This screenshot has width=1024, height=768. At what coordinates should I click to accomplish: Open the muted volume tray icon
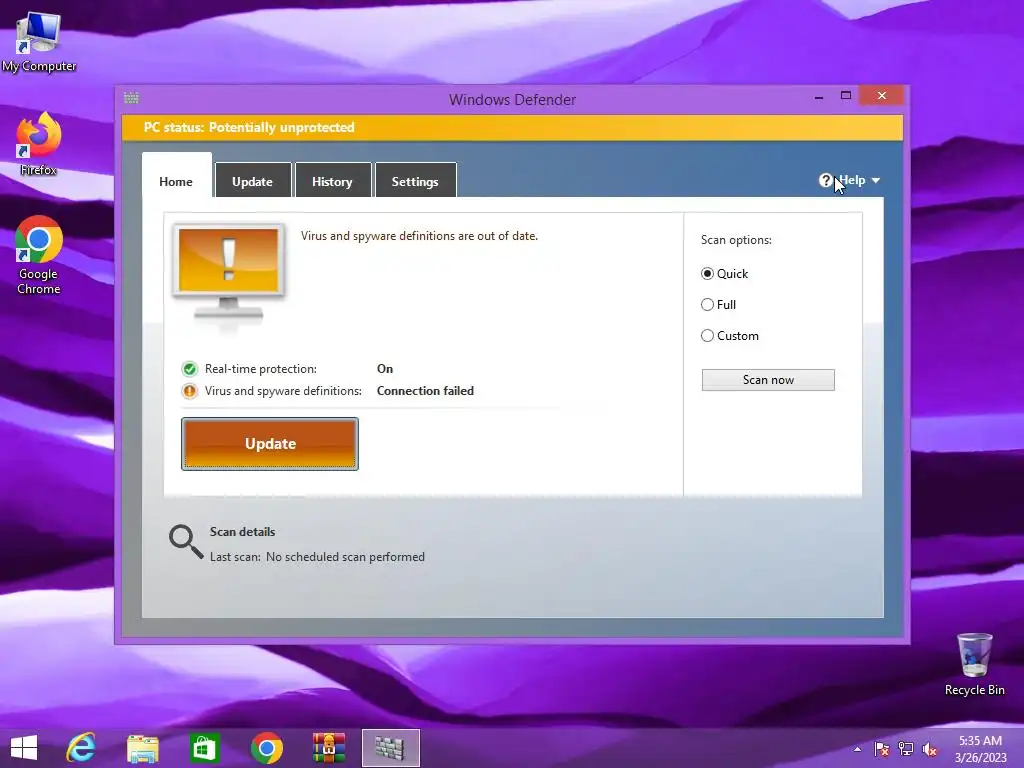coord(930,749)
